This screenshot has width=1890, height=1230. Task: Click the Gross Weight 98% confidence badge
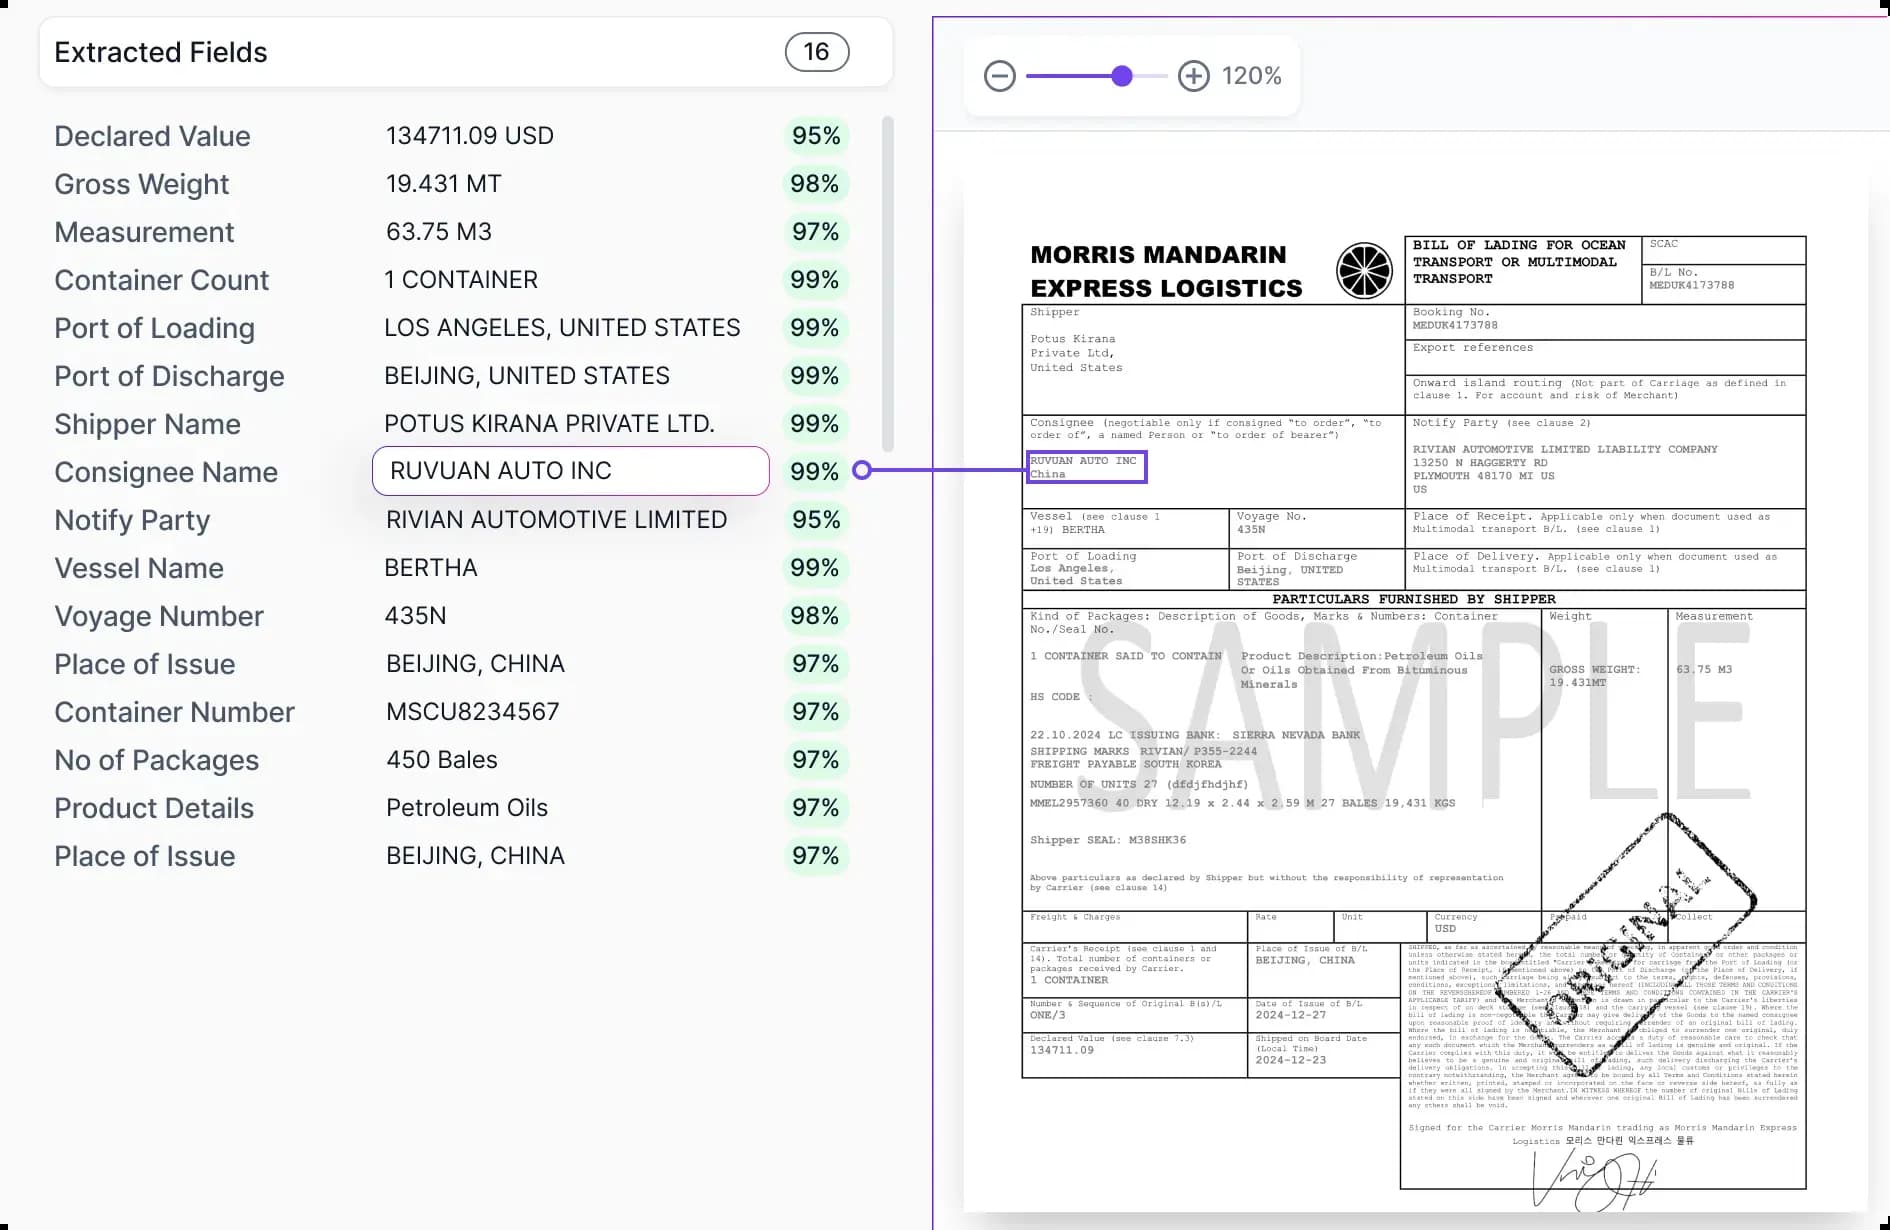coord(814,184)
